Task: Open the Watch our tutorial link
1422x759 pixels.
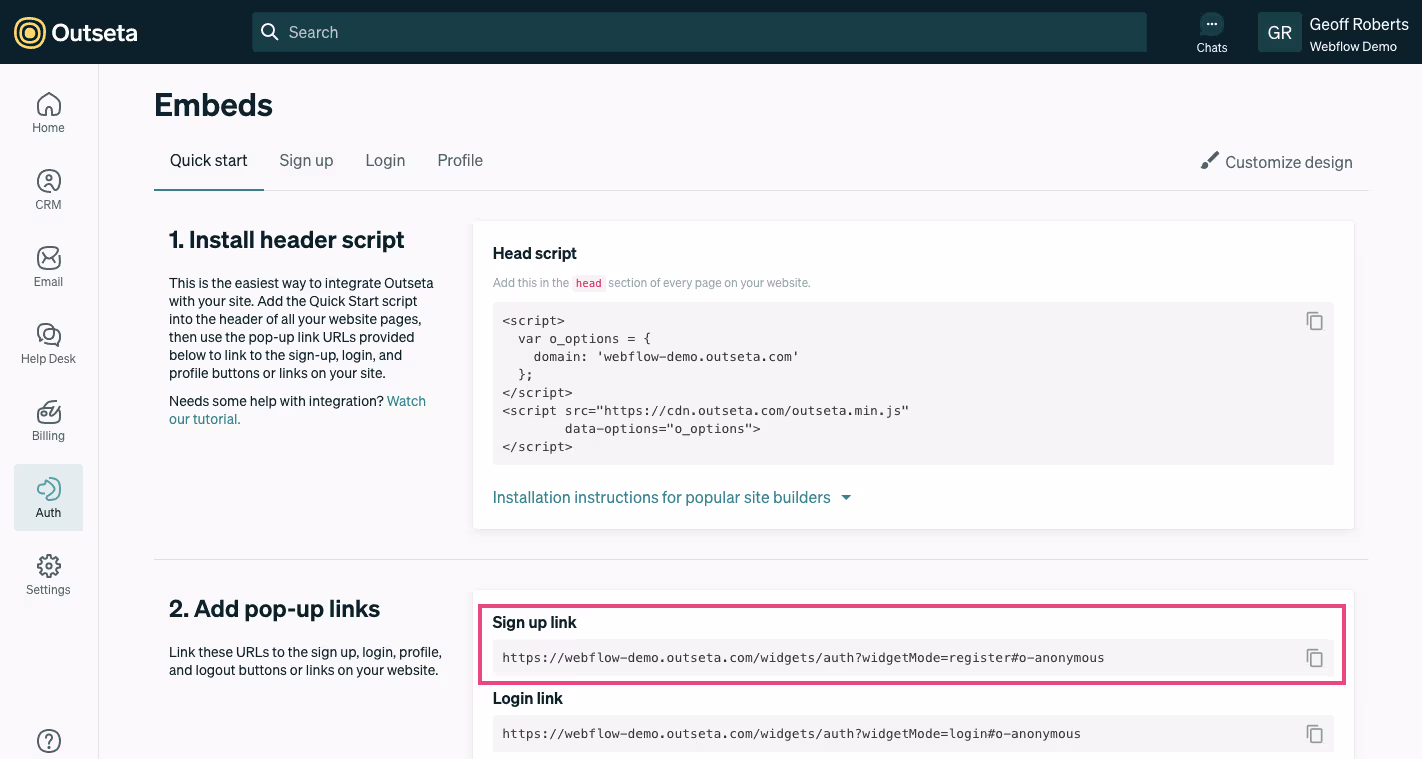Action: pos(297,410)
